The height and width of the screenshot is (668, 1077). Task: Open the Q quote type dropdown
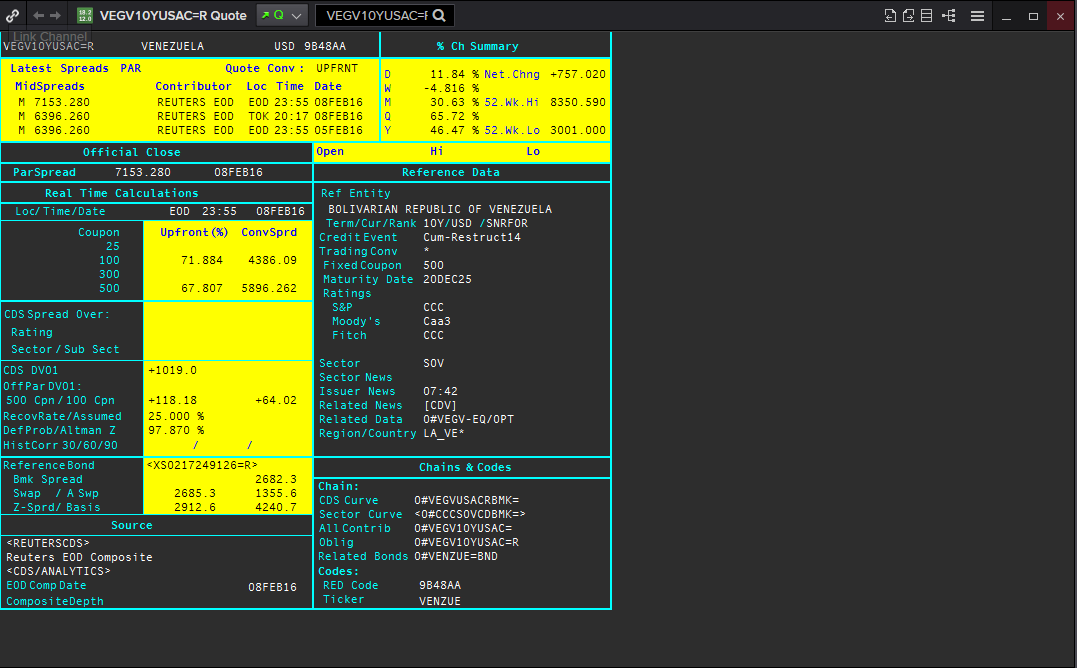coord(281,15)
